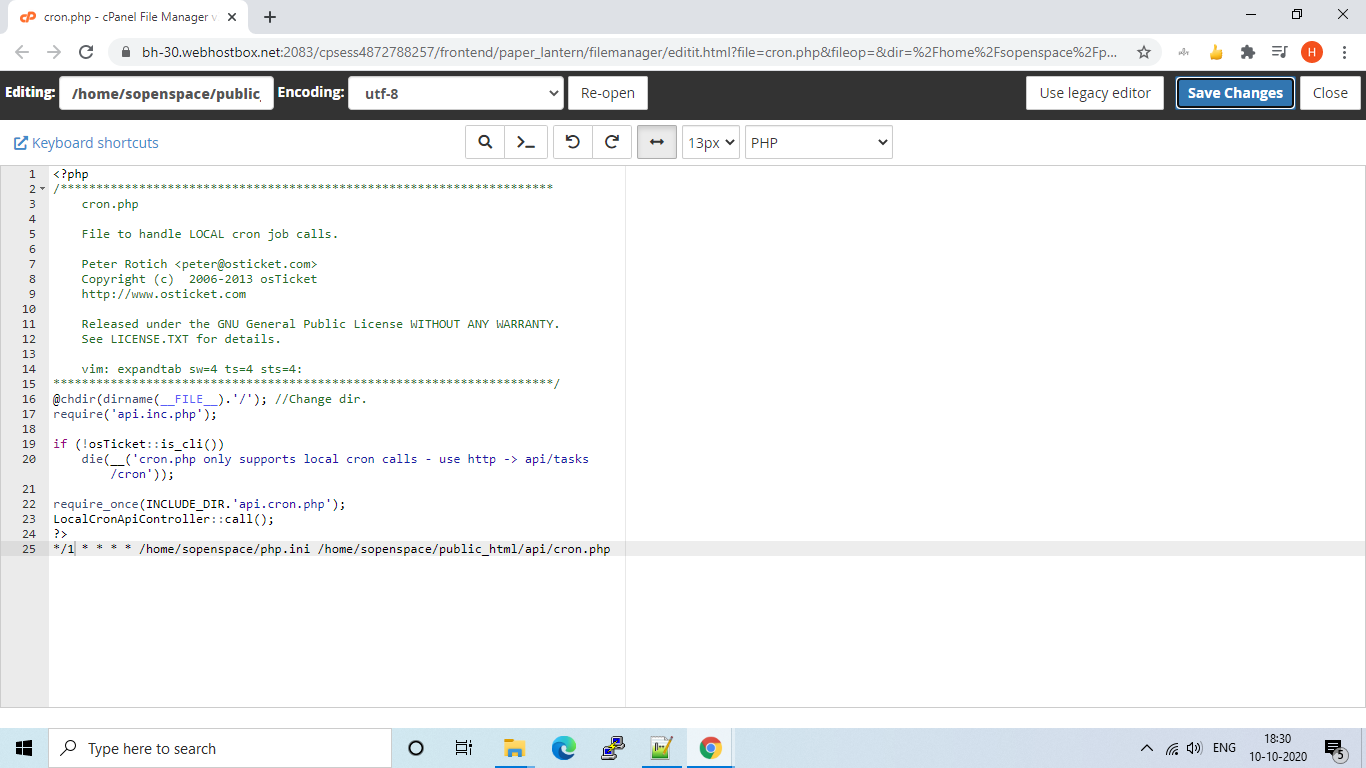Click the lock icon in the address bar

[126, 52]
